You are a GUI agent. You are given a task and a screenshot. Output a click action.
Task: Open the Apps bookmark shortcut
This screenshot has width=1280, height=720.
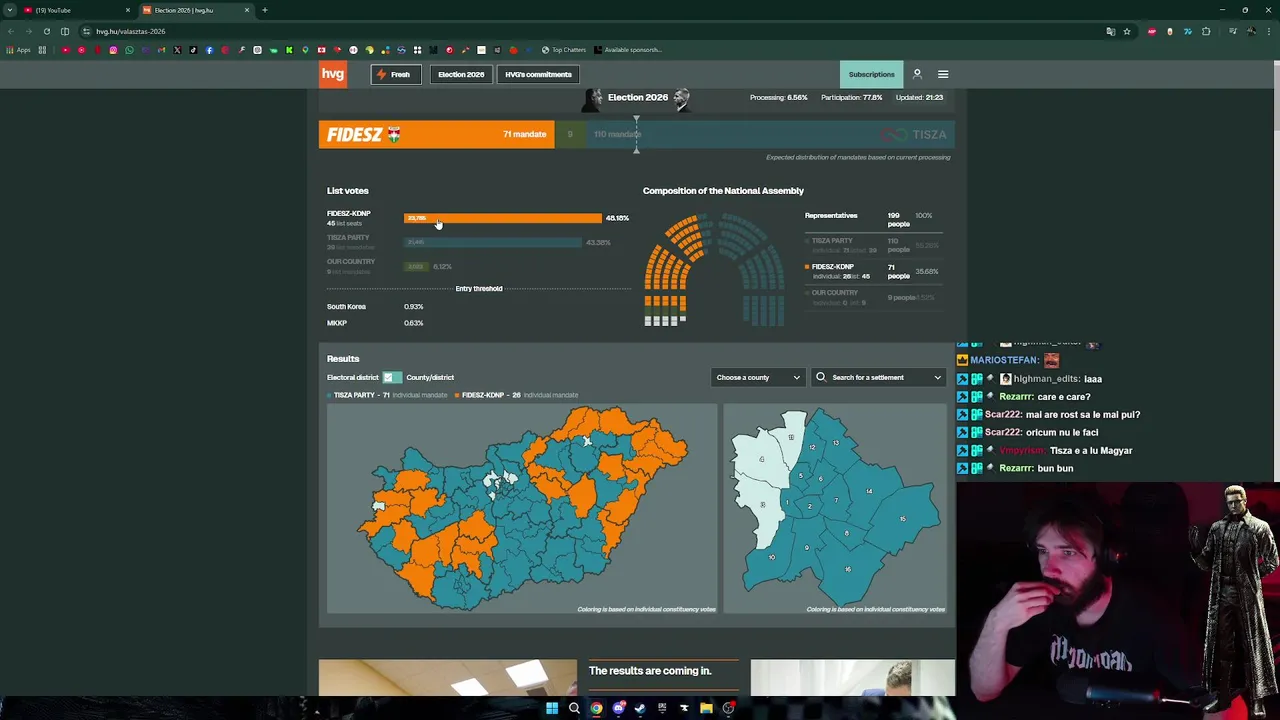18,50
